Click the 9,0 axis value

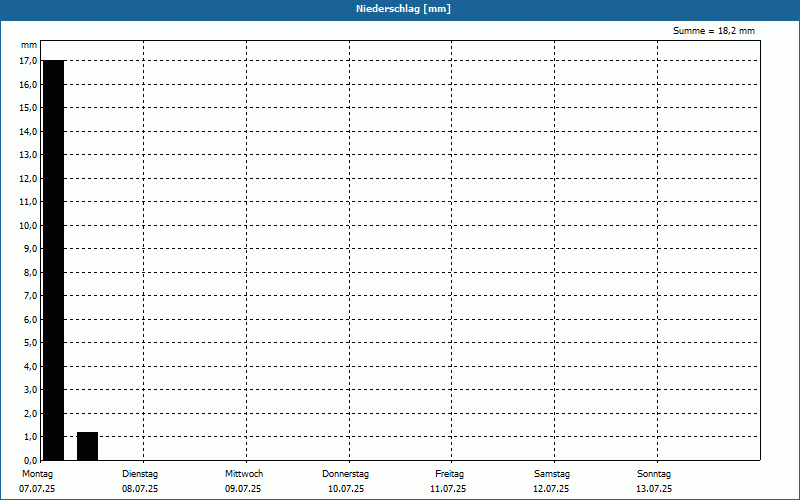click(x=30, y=248)
